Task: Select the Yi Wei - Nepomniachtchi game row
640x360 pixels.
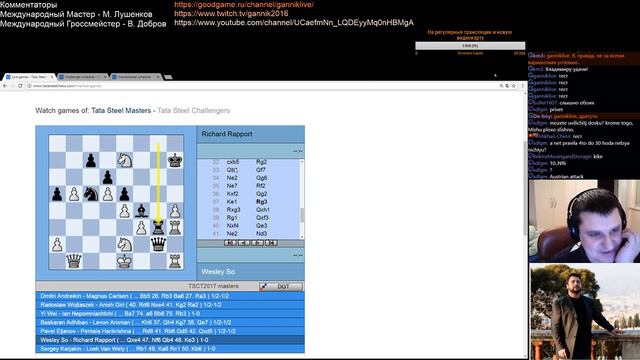Action: pos(170,313)
